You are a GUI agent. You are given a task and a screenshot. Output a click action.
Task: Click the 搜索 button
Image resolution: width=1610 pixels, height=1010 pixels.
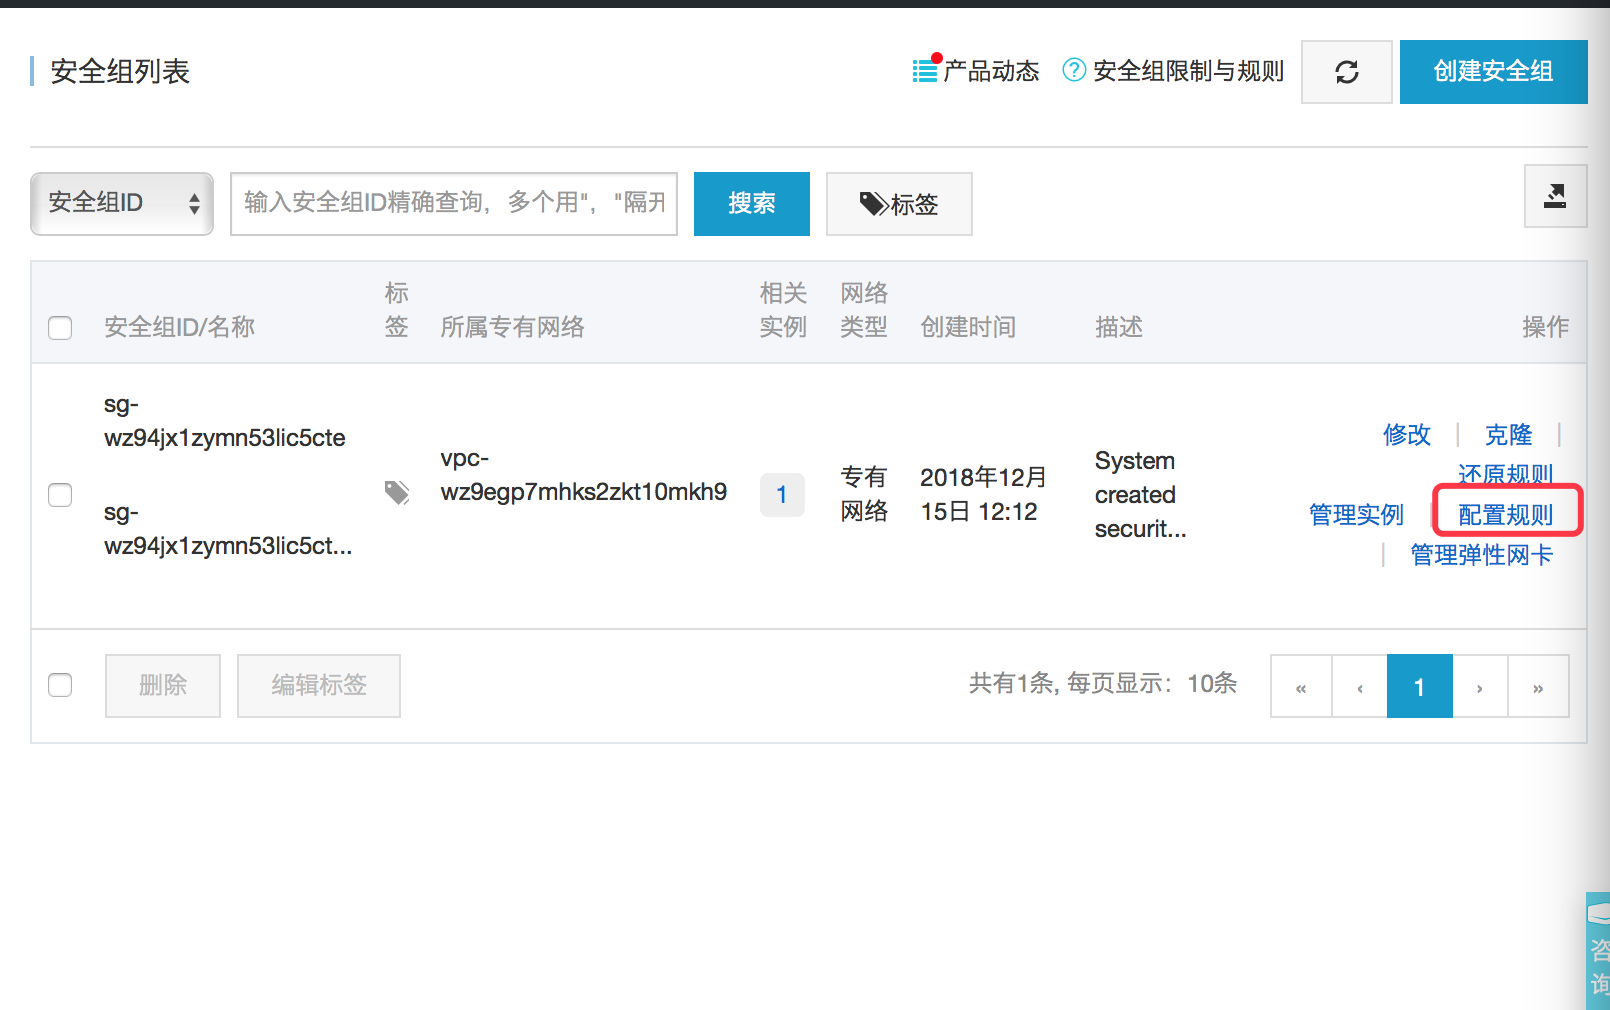(x=751, y=204)
